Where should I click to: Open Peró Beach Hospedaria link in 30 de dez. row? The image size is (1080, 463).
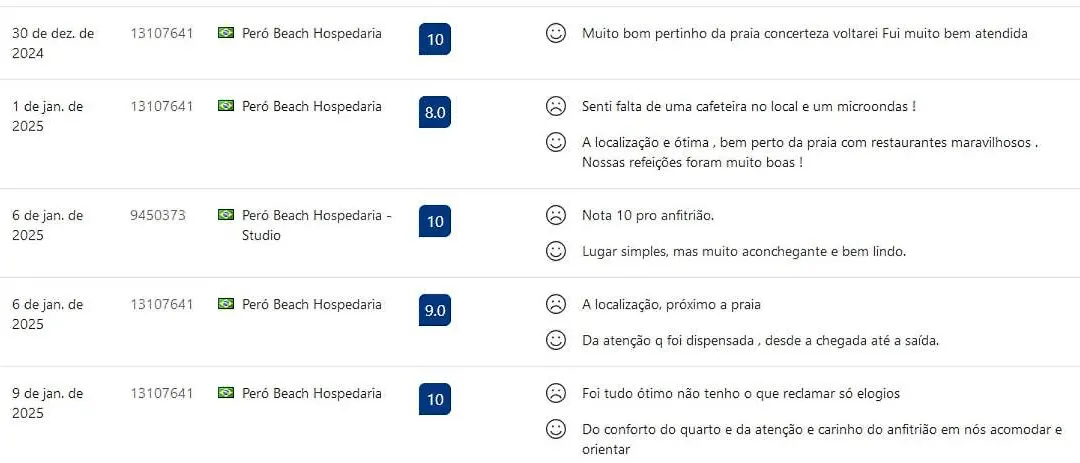[x=312, y=33]
